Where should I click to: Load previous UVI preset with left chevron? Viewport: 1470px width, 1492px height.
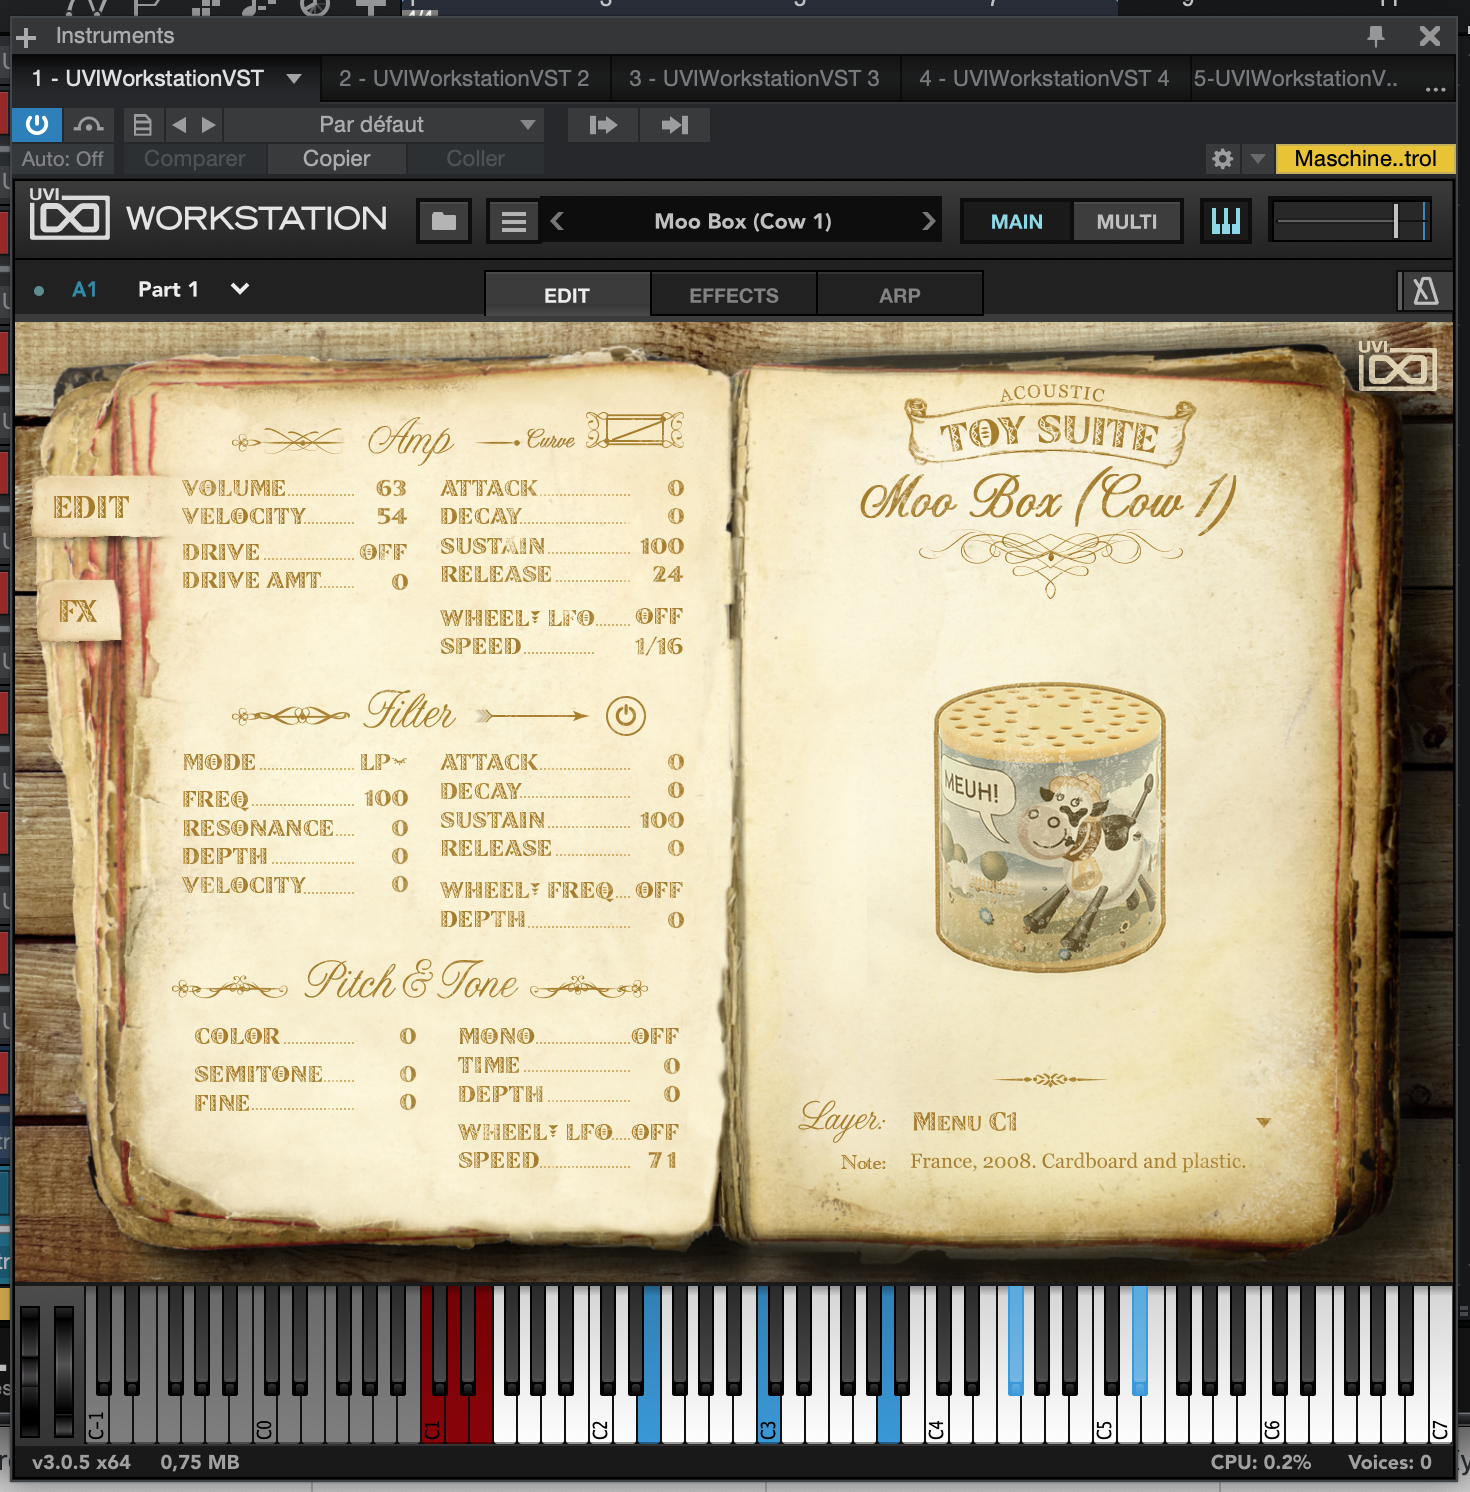pos(558,221)
